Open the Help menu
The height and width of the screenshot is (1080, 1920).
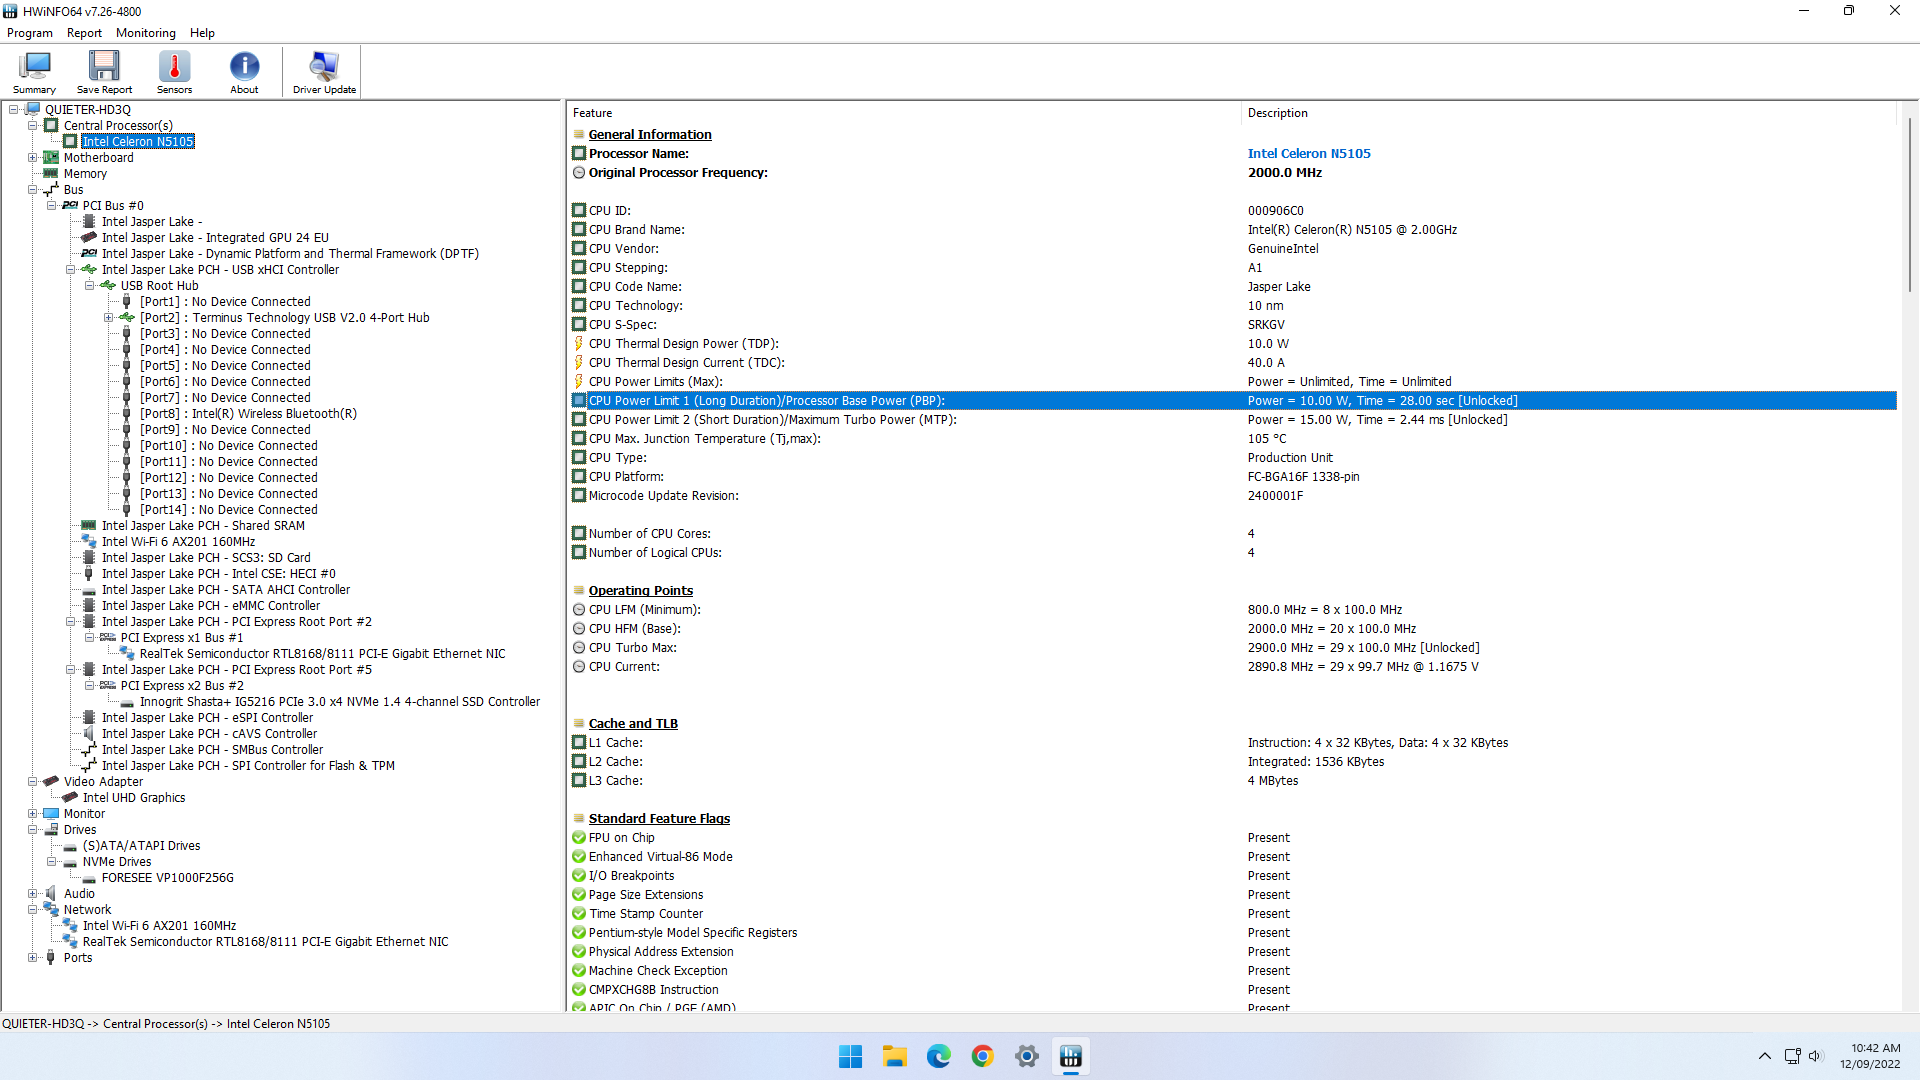(202, 33)
